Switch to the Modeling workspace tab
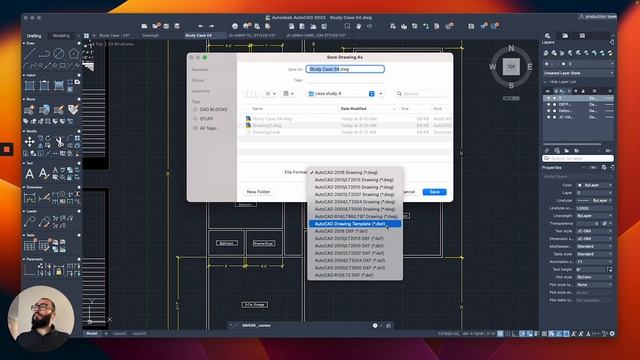 tap(61, 36)
